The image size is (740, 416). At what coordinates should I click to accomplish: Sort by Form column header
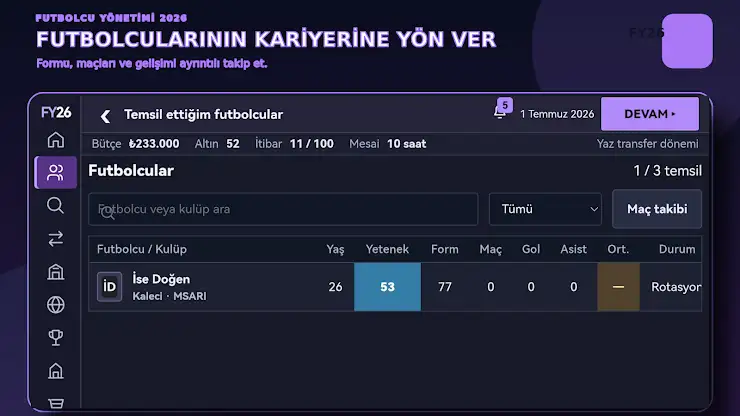point(445,249)
